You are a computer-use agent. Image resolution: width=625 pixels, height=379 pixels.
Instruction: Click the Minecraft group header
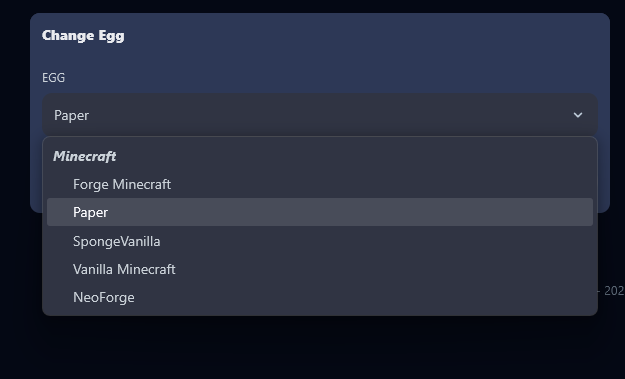[x=85, y=156]
